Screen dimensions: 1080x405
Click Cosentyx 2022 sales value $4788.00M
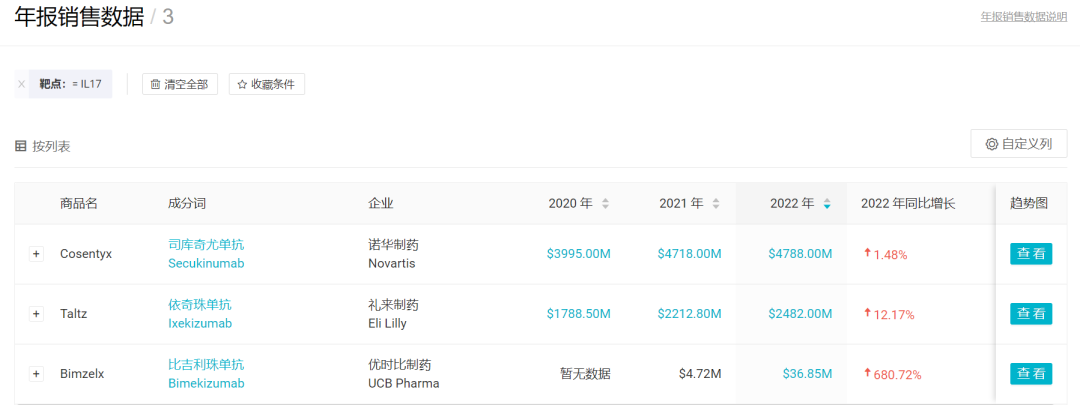tap(800, 254)
